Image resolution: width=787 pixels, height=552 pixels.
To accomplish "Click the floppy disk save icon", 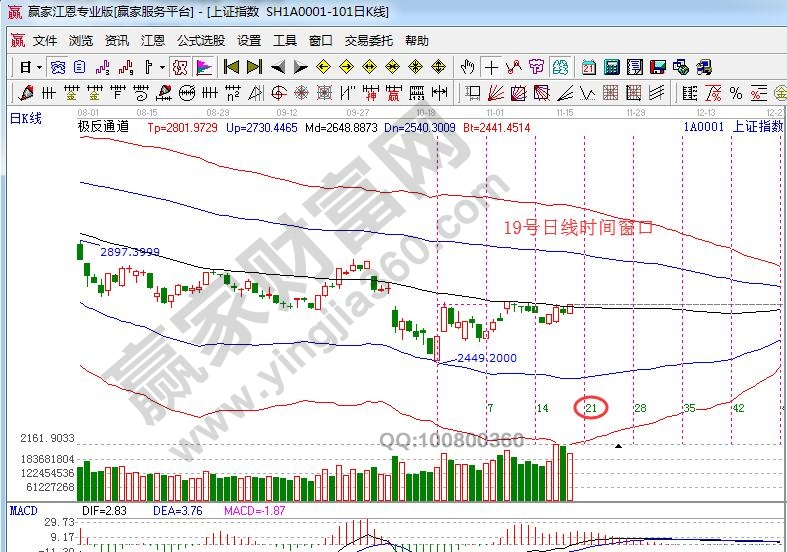I will (x=657, y=67).
